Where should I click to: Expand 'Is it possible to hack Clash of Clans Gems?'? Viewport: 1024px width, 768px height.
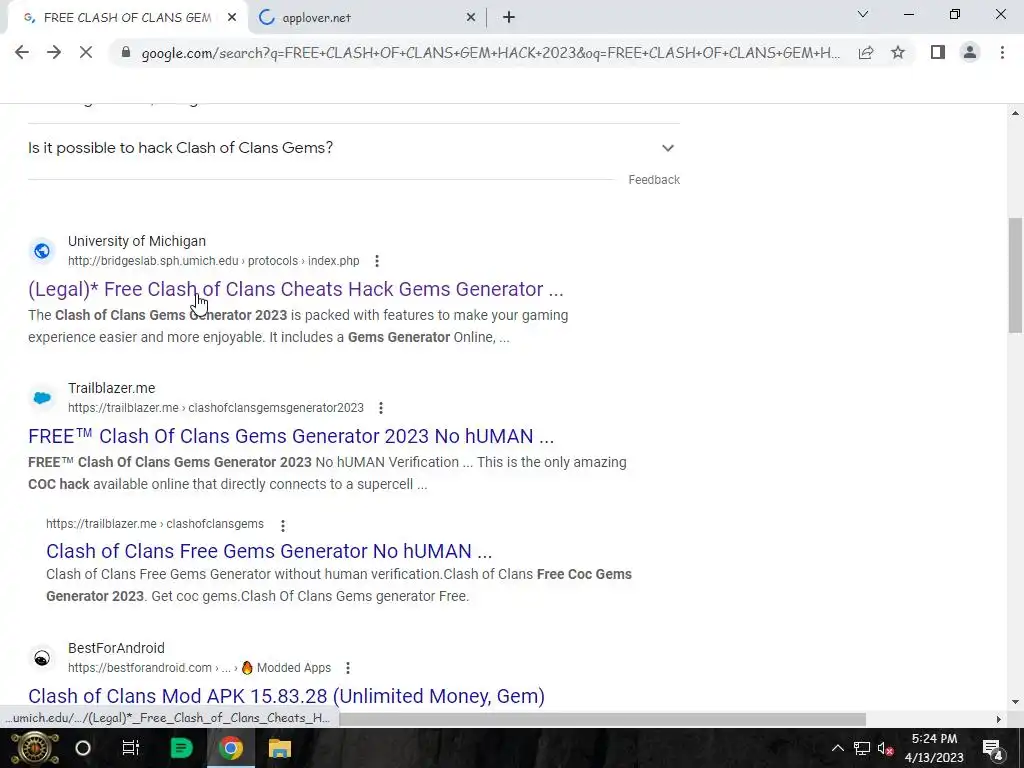354,148
